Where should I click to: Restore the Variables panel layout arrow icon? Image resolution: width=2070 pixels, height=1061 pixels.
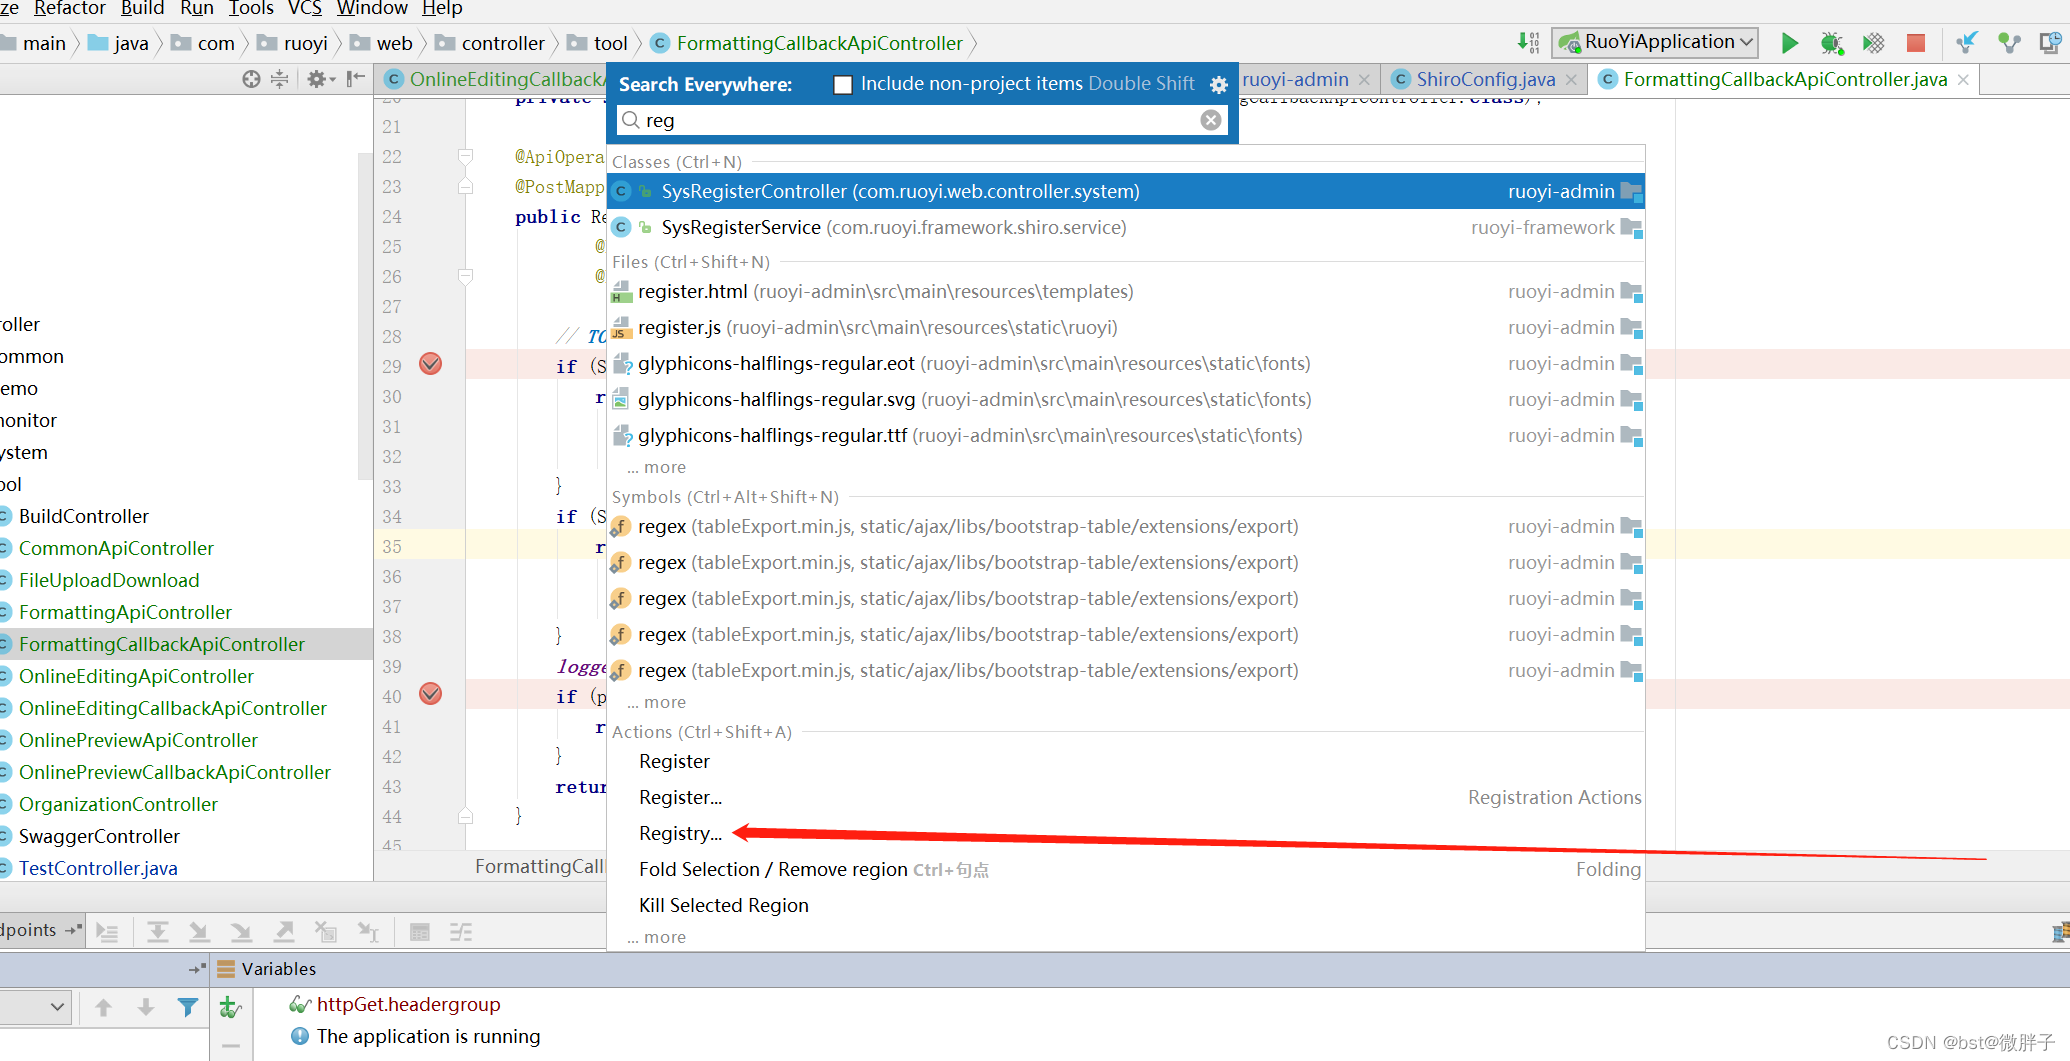point(197,969)
